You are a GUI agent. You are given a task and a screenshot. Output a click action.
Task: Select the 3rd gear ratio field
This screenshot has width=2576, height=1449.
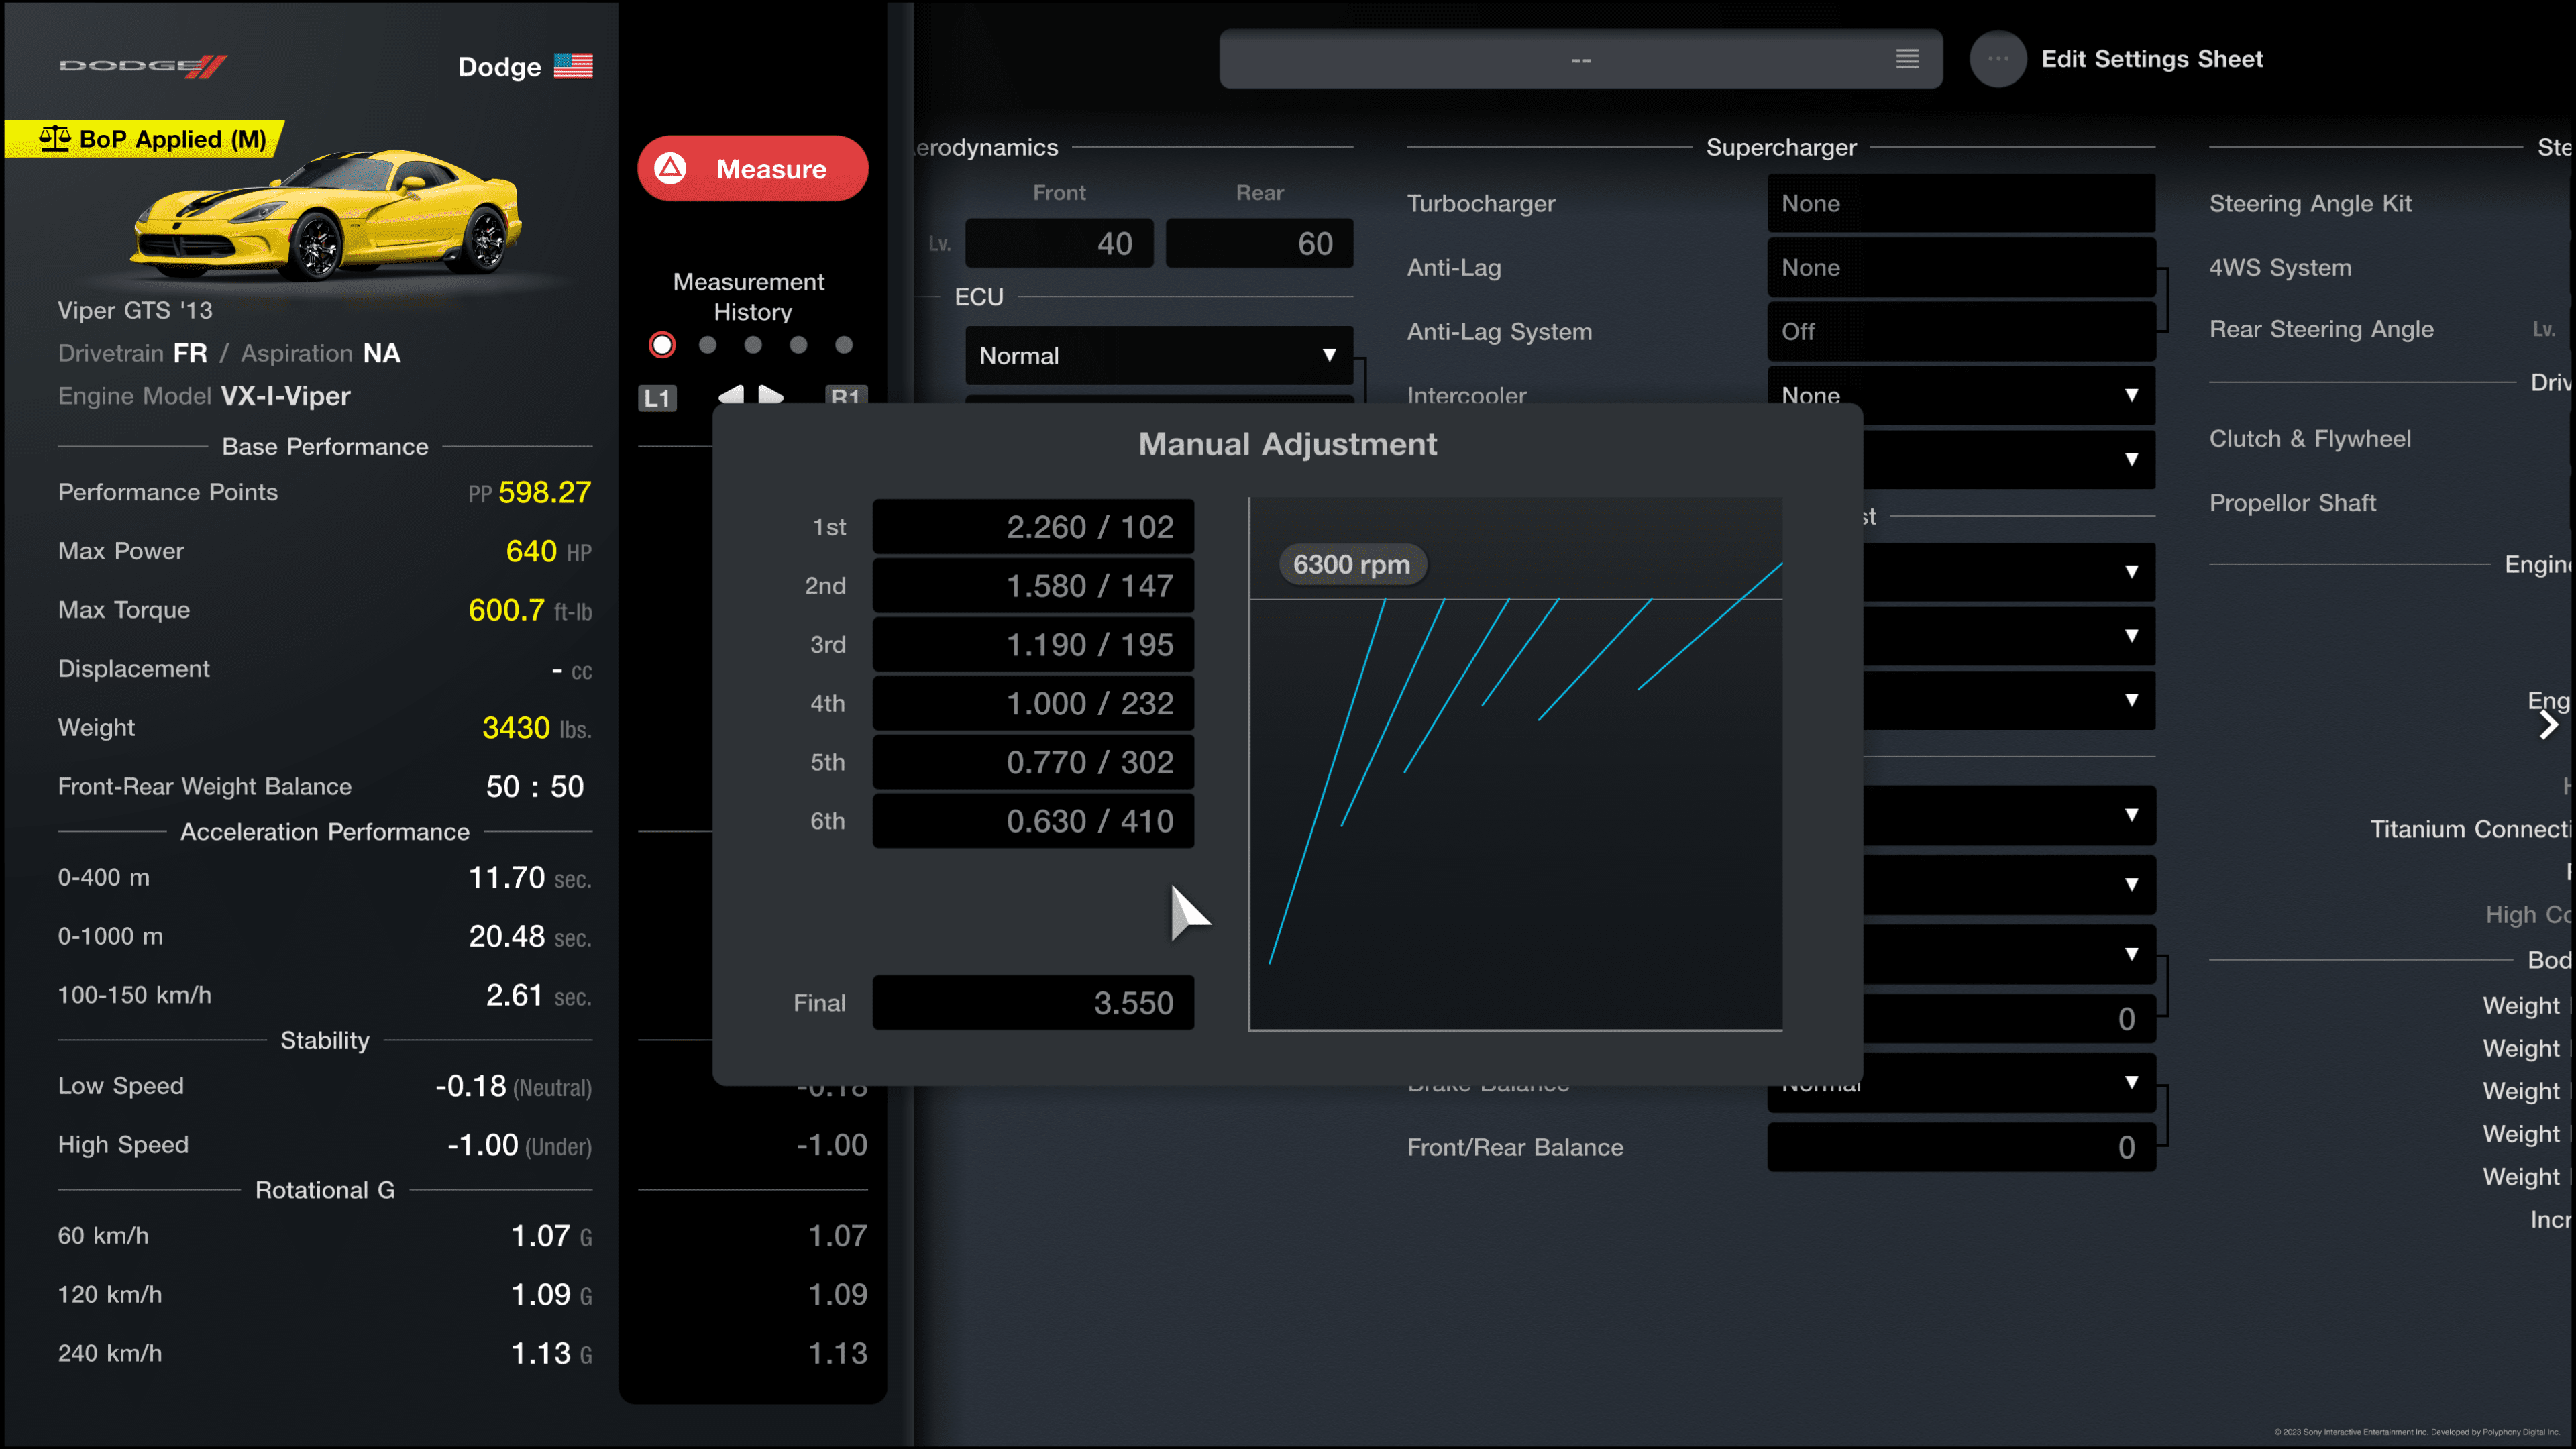tap(1033, 645)
